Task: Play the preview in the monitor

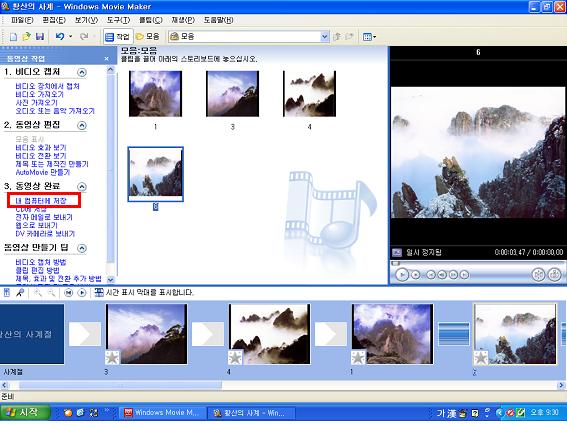Action: tap(402, 275)
